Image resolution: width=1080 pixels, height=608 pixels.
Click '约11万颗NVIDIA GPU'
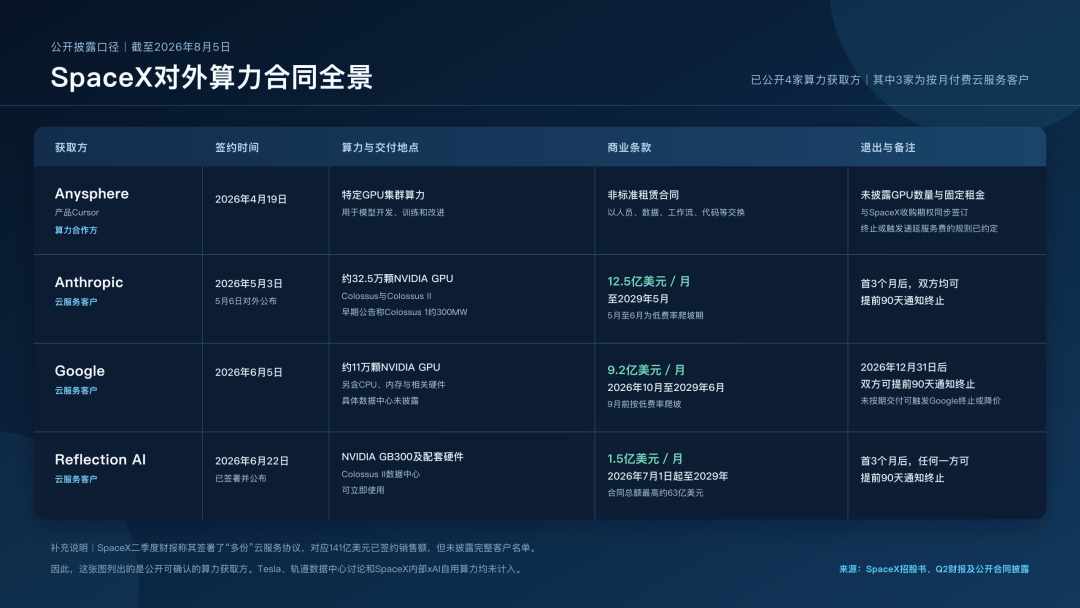click(x=391, y=368)
